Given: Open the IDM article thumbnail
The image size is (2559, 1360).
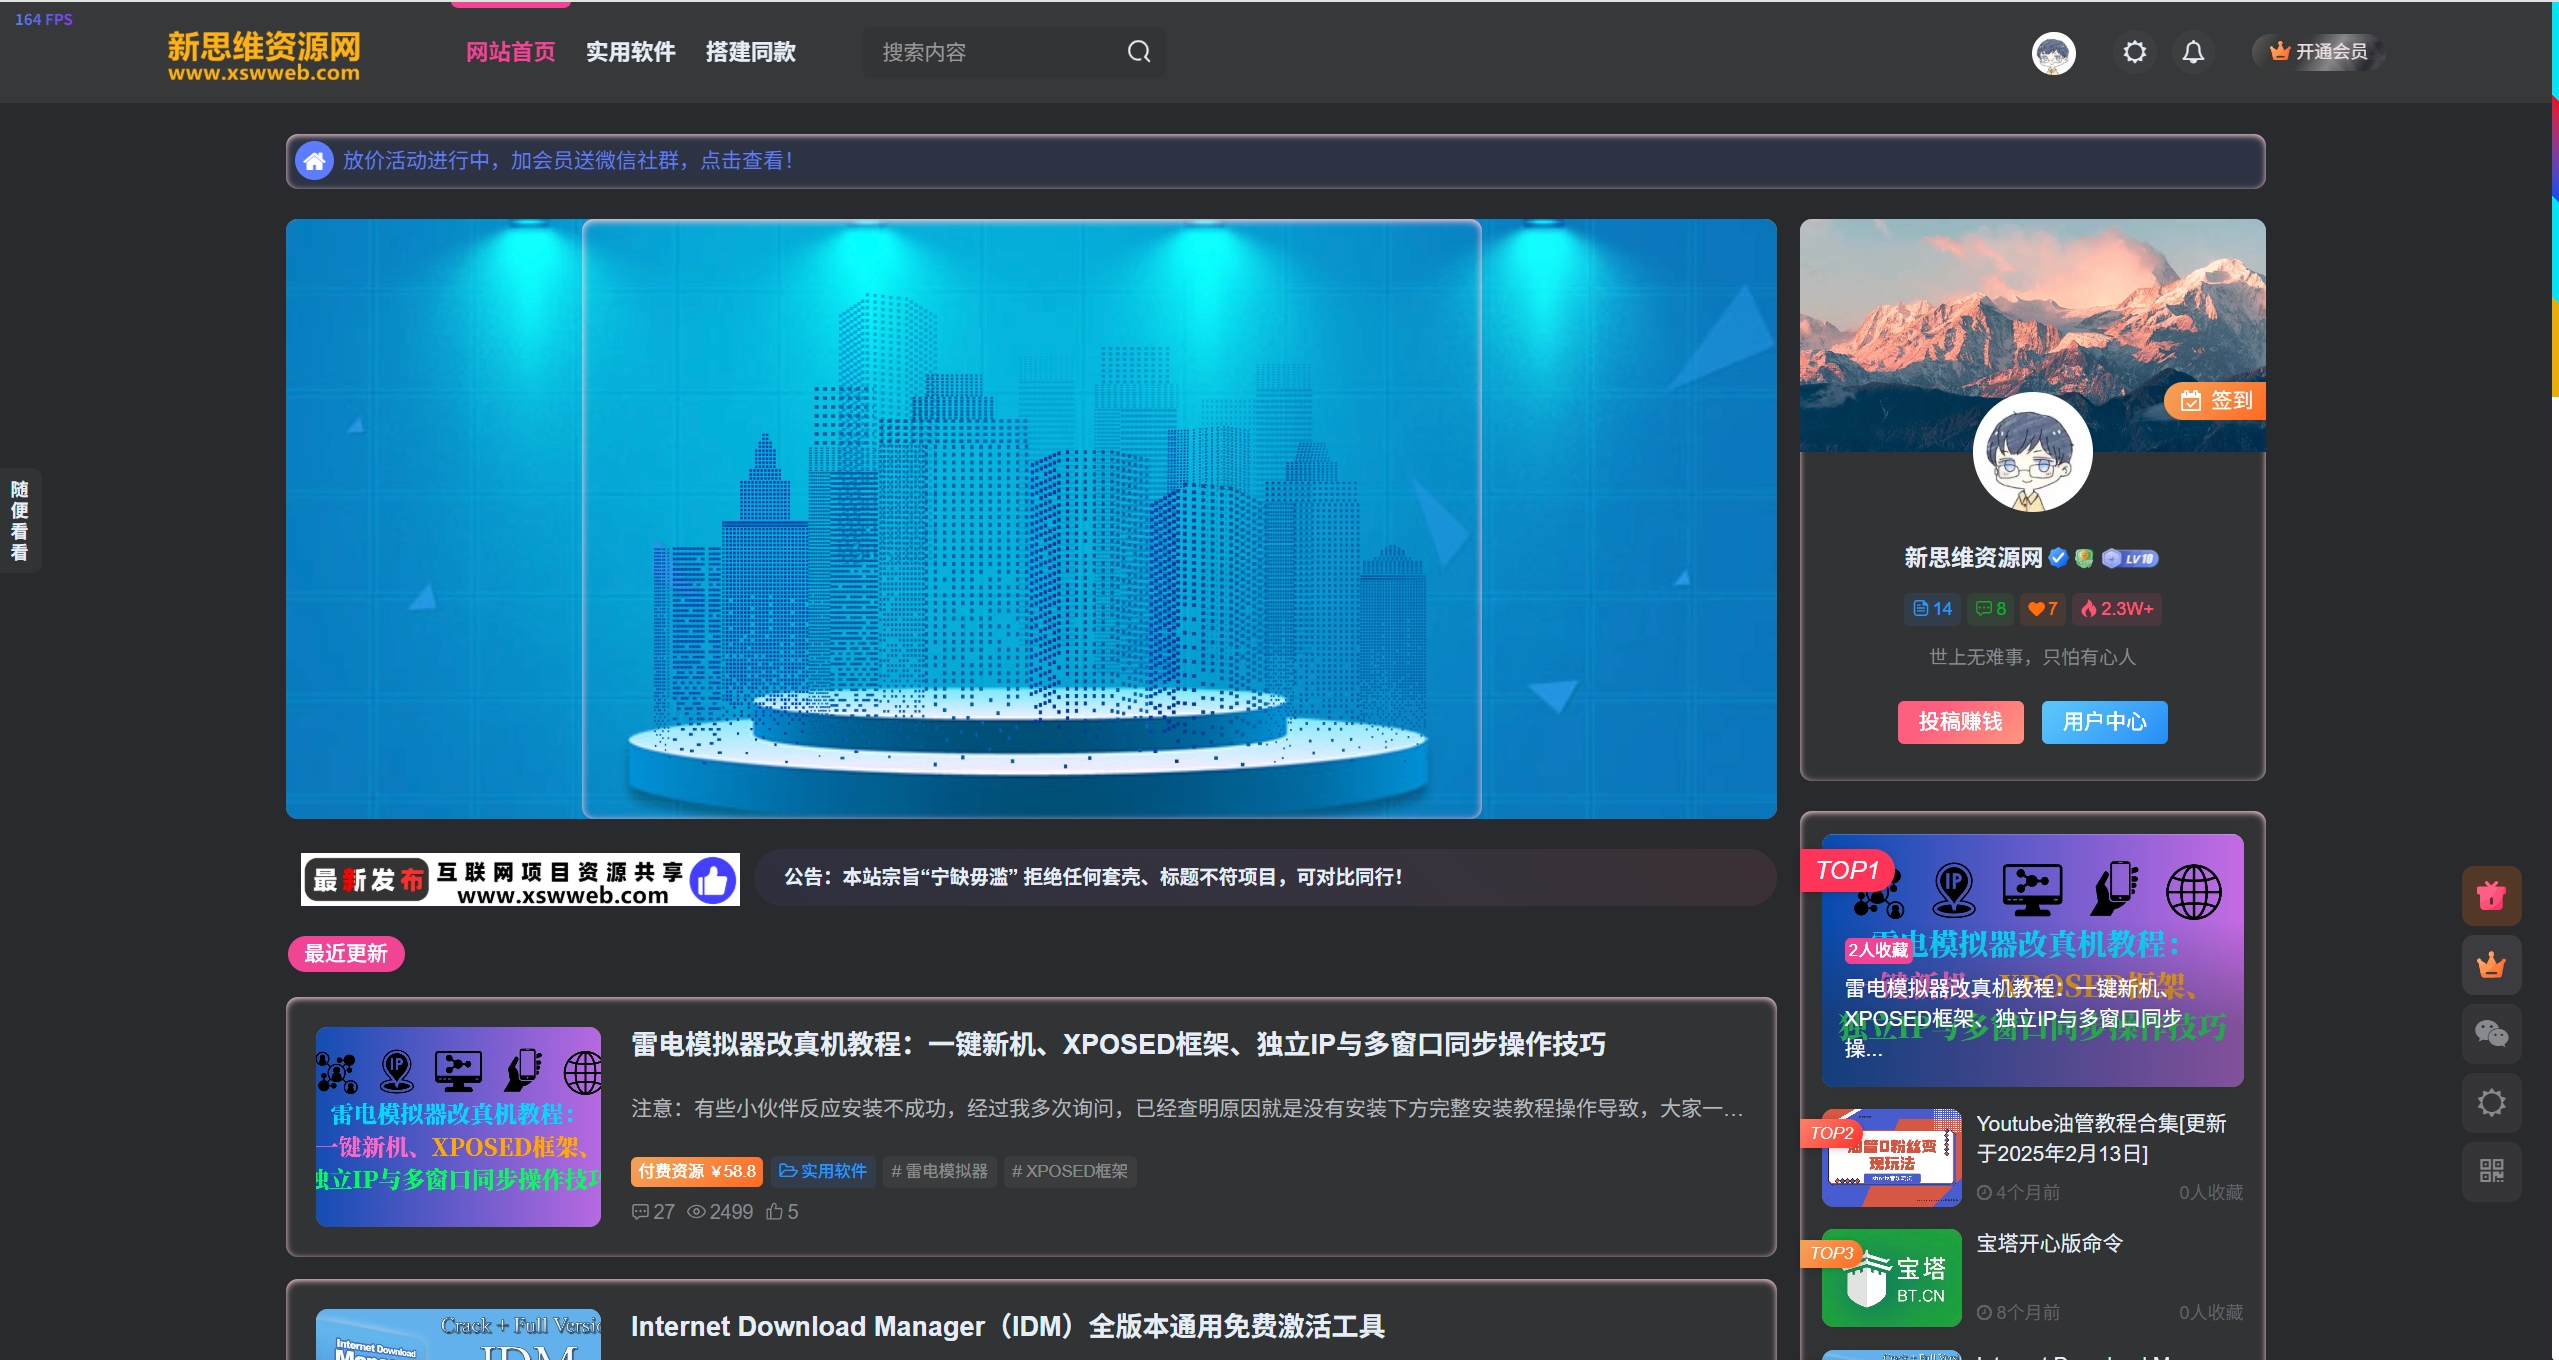Looking at the screenshot, I should pos(458,1334).
